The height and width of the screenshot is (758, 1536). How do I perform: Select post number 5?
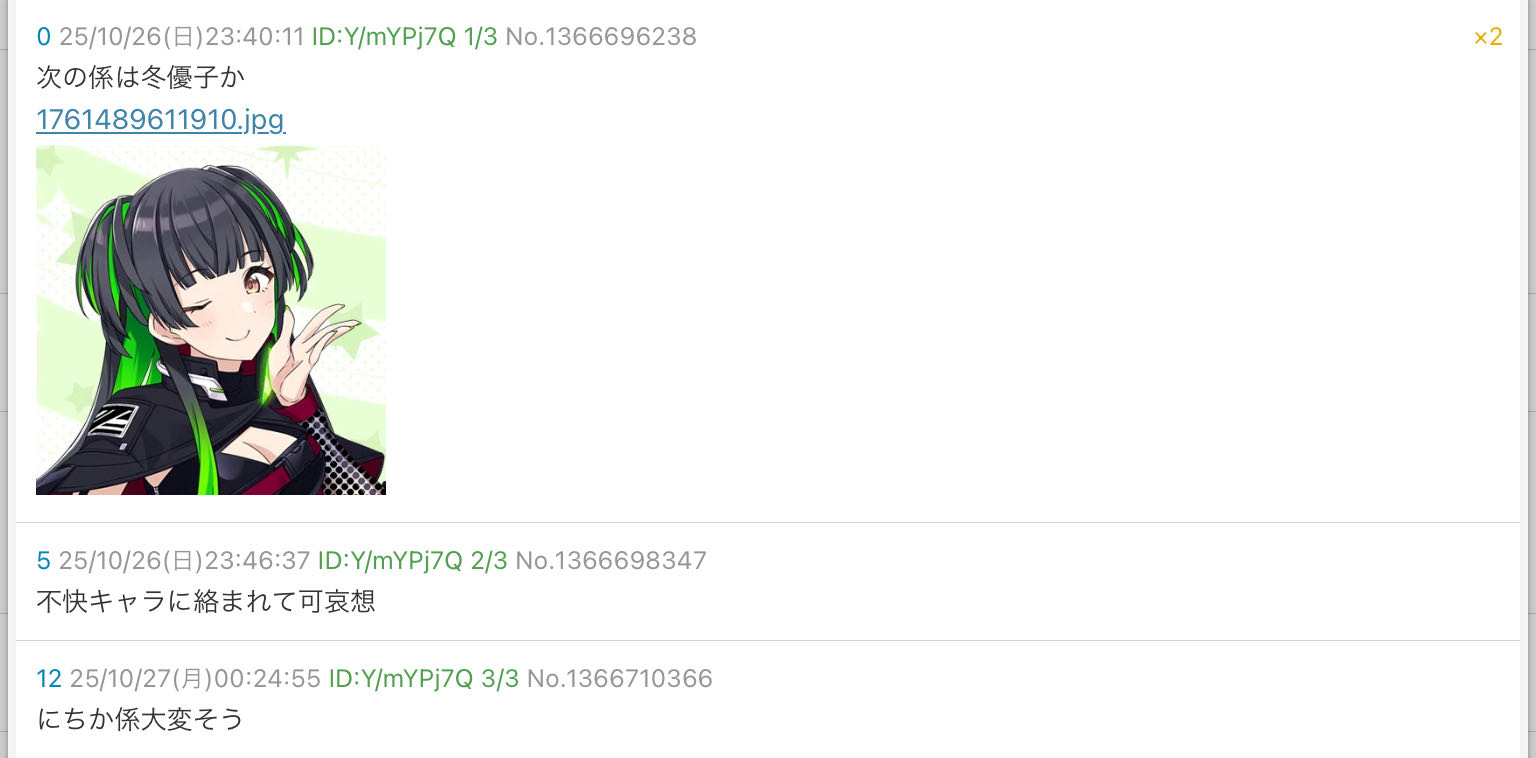pyautogui.click(x=43, y=561)
